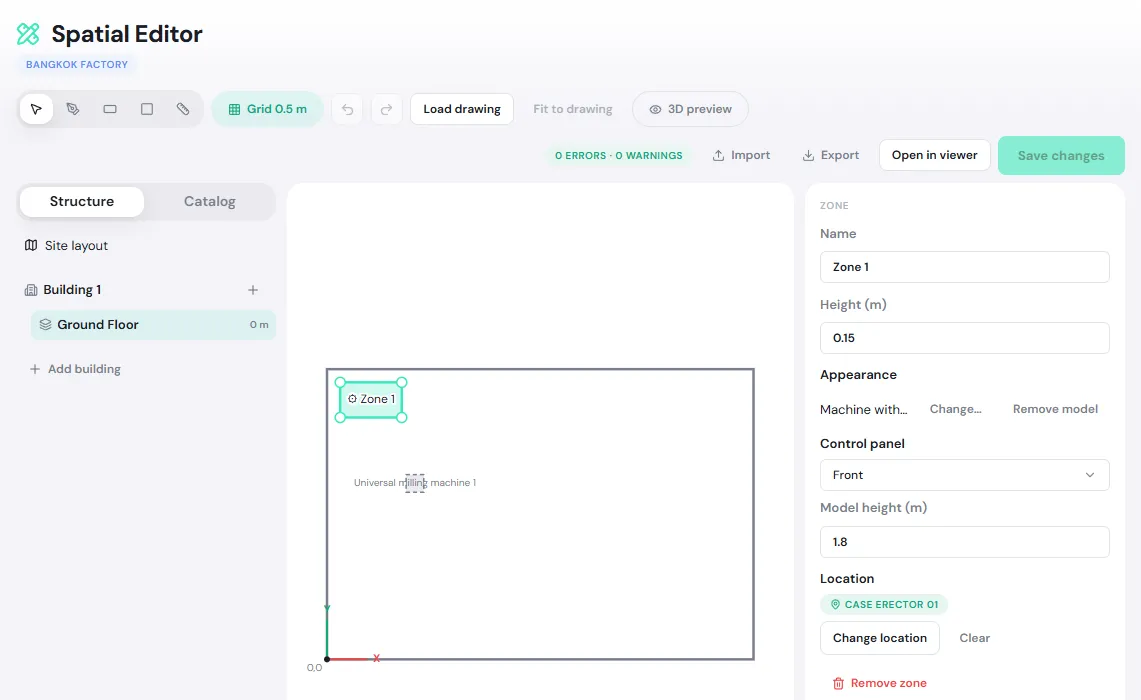Select the ruler measure tool
Screen dimensions: 1141x700
point(183,109)
